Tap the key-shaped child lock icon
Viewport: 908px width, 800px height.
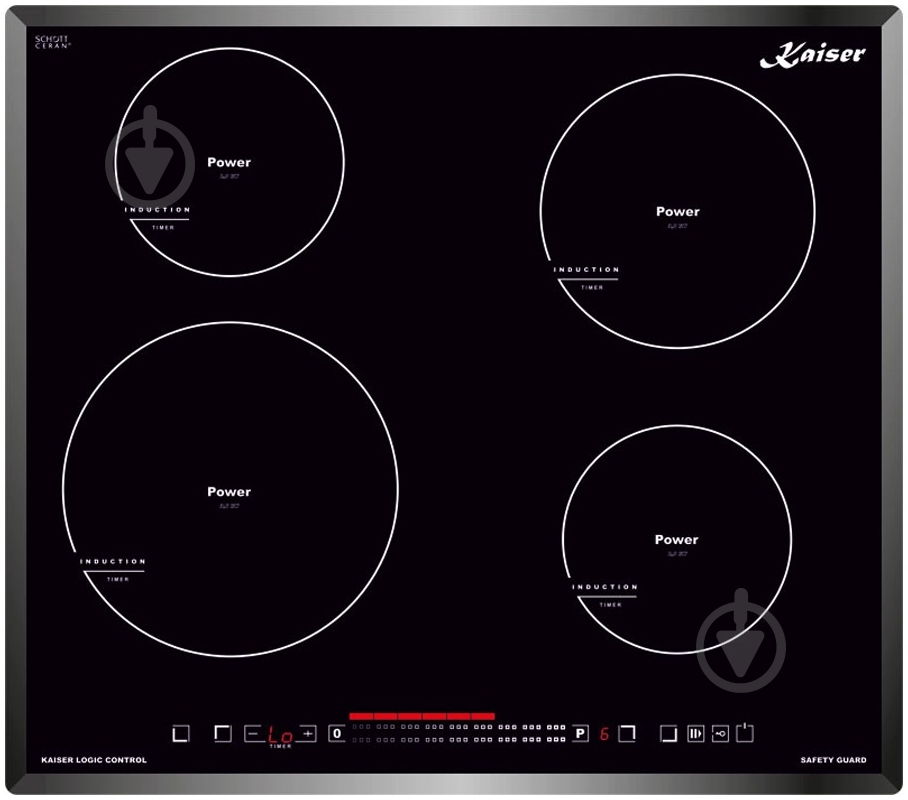coord(720,734)
